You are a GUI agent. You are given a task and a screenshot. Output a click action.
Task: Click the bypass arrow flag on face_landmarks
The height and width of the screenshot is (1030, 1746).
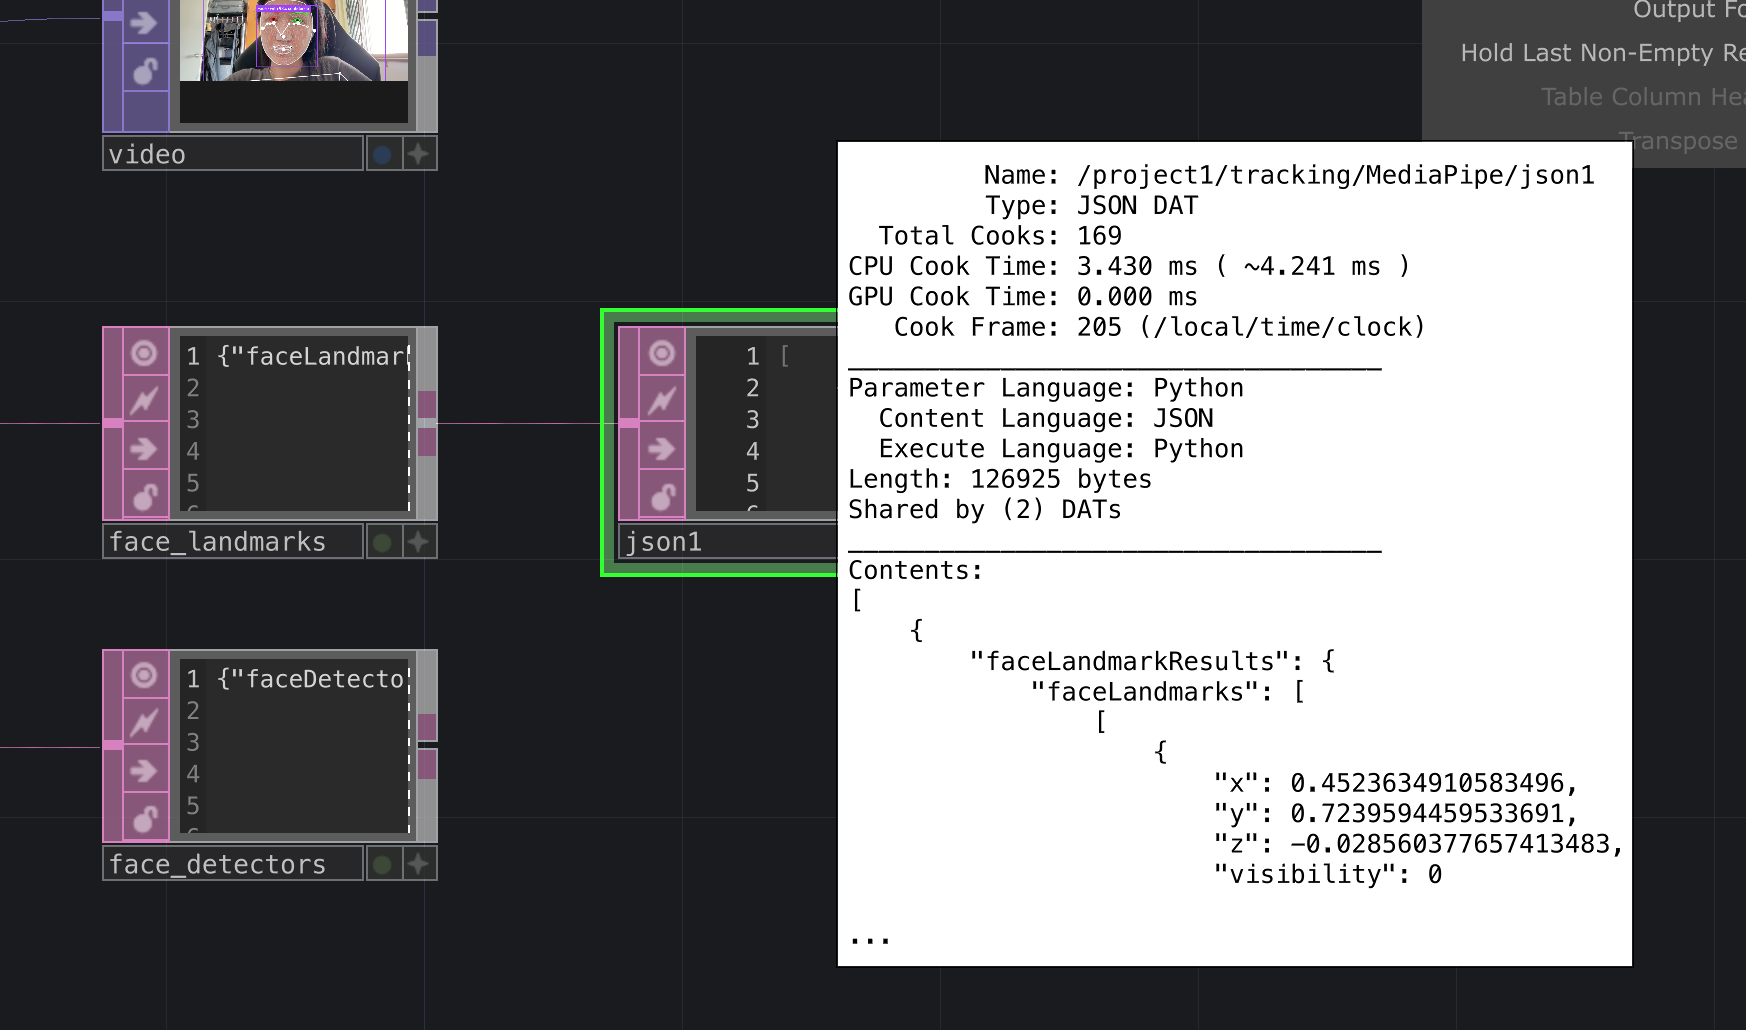click(x=144, y=448)
